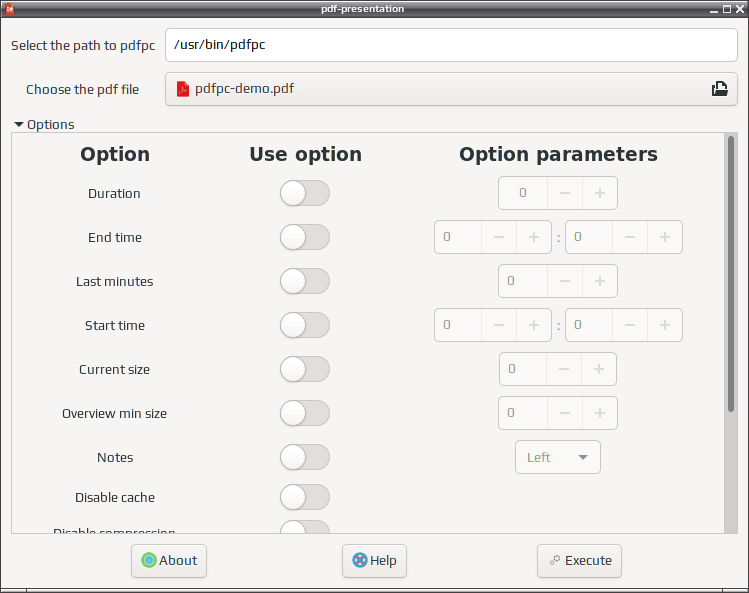Screen dimensions: 749x593
Task: Toggle the Disable cache switch
Action: tap(305, 497)
